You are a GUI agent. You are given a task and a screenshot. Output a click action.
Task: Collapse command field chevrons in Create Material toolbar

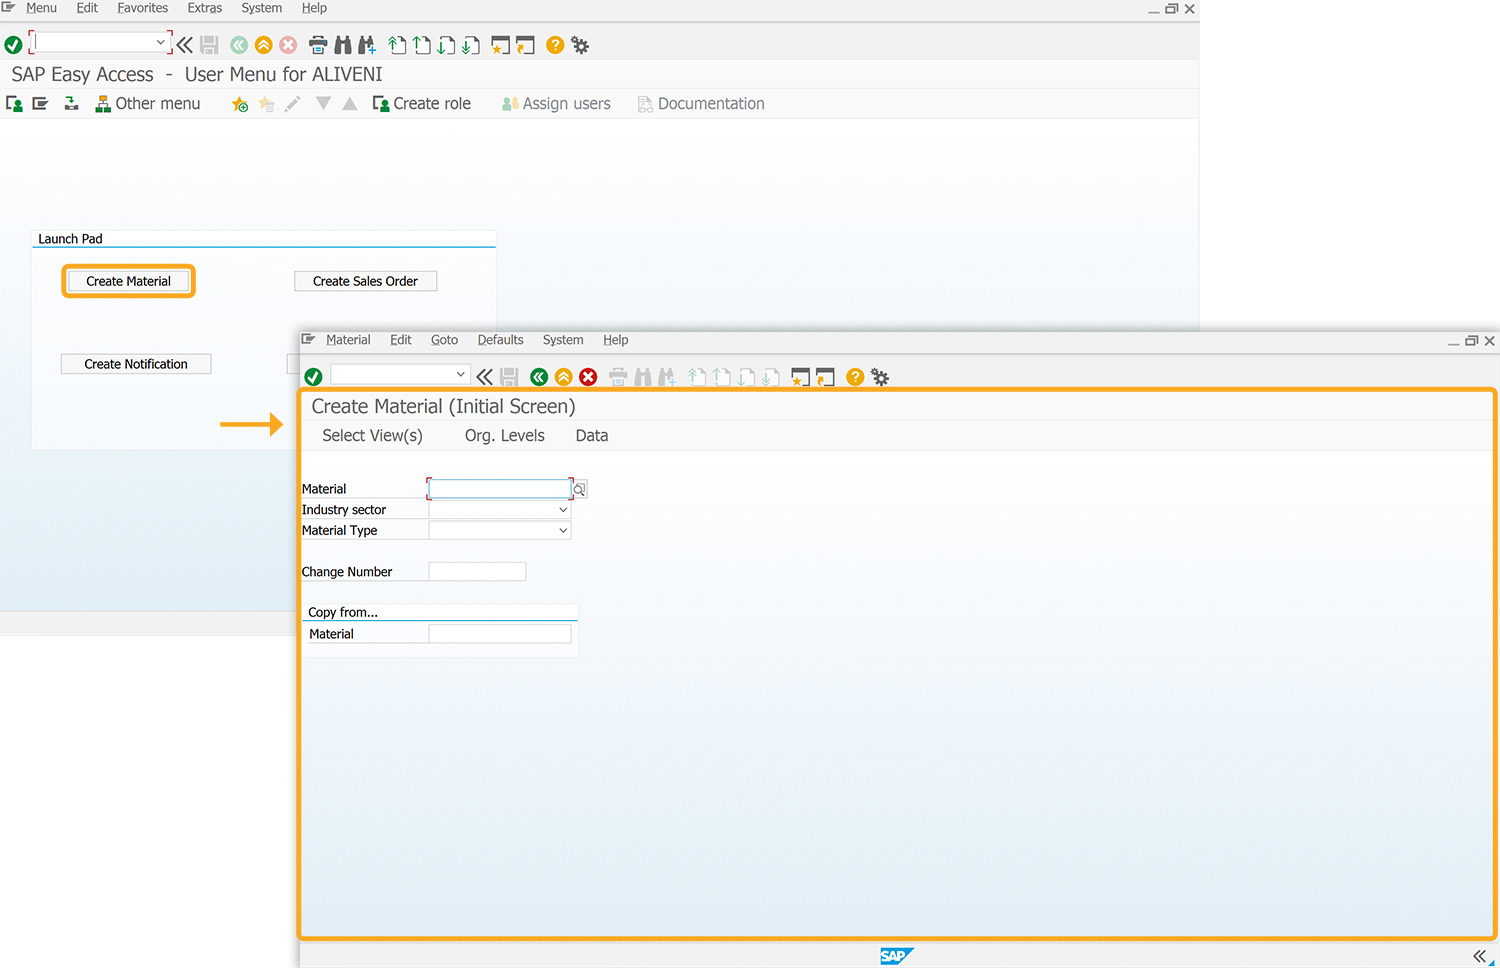485,377
